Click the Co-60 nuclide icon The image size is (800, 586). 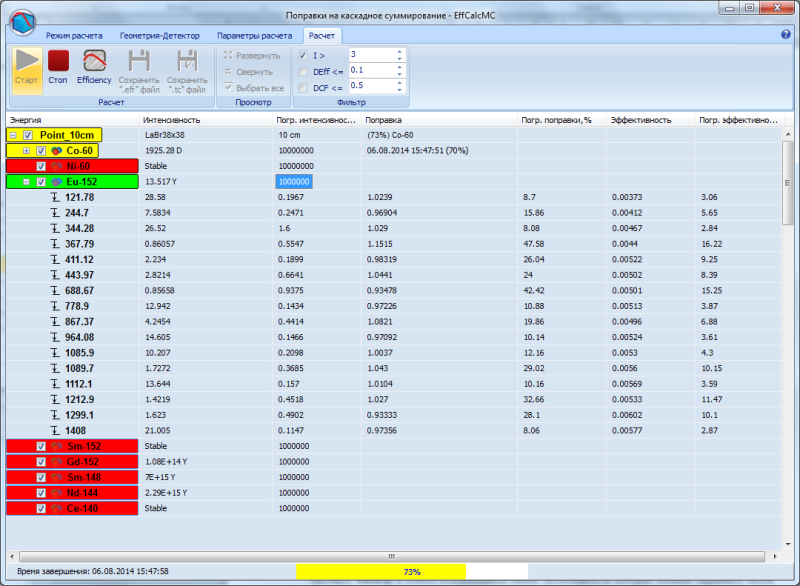coord(57,151)
